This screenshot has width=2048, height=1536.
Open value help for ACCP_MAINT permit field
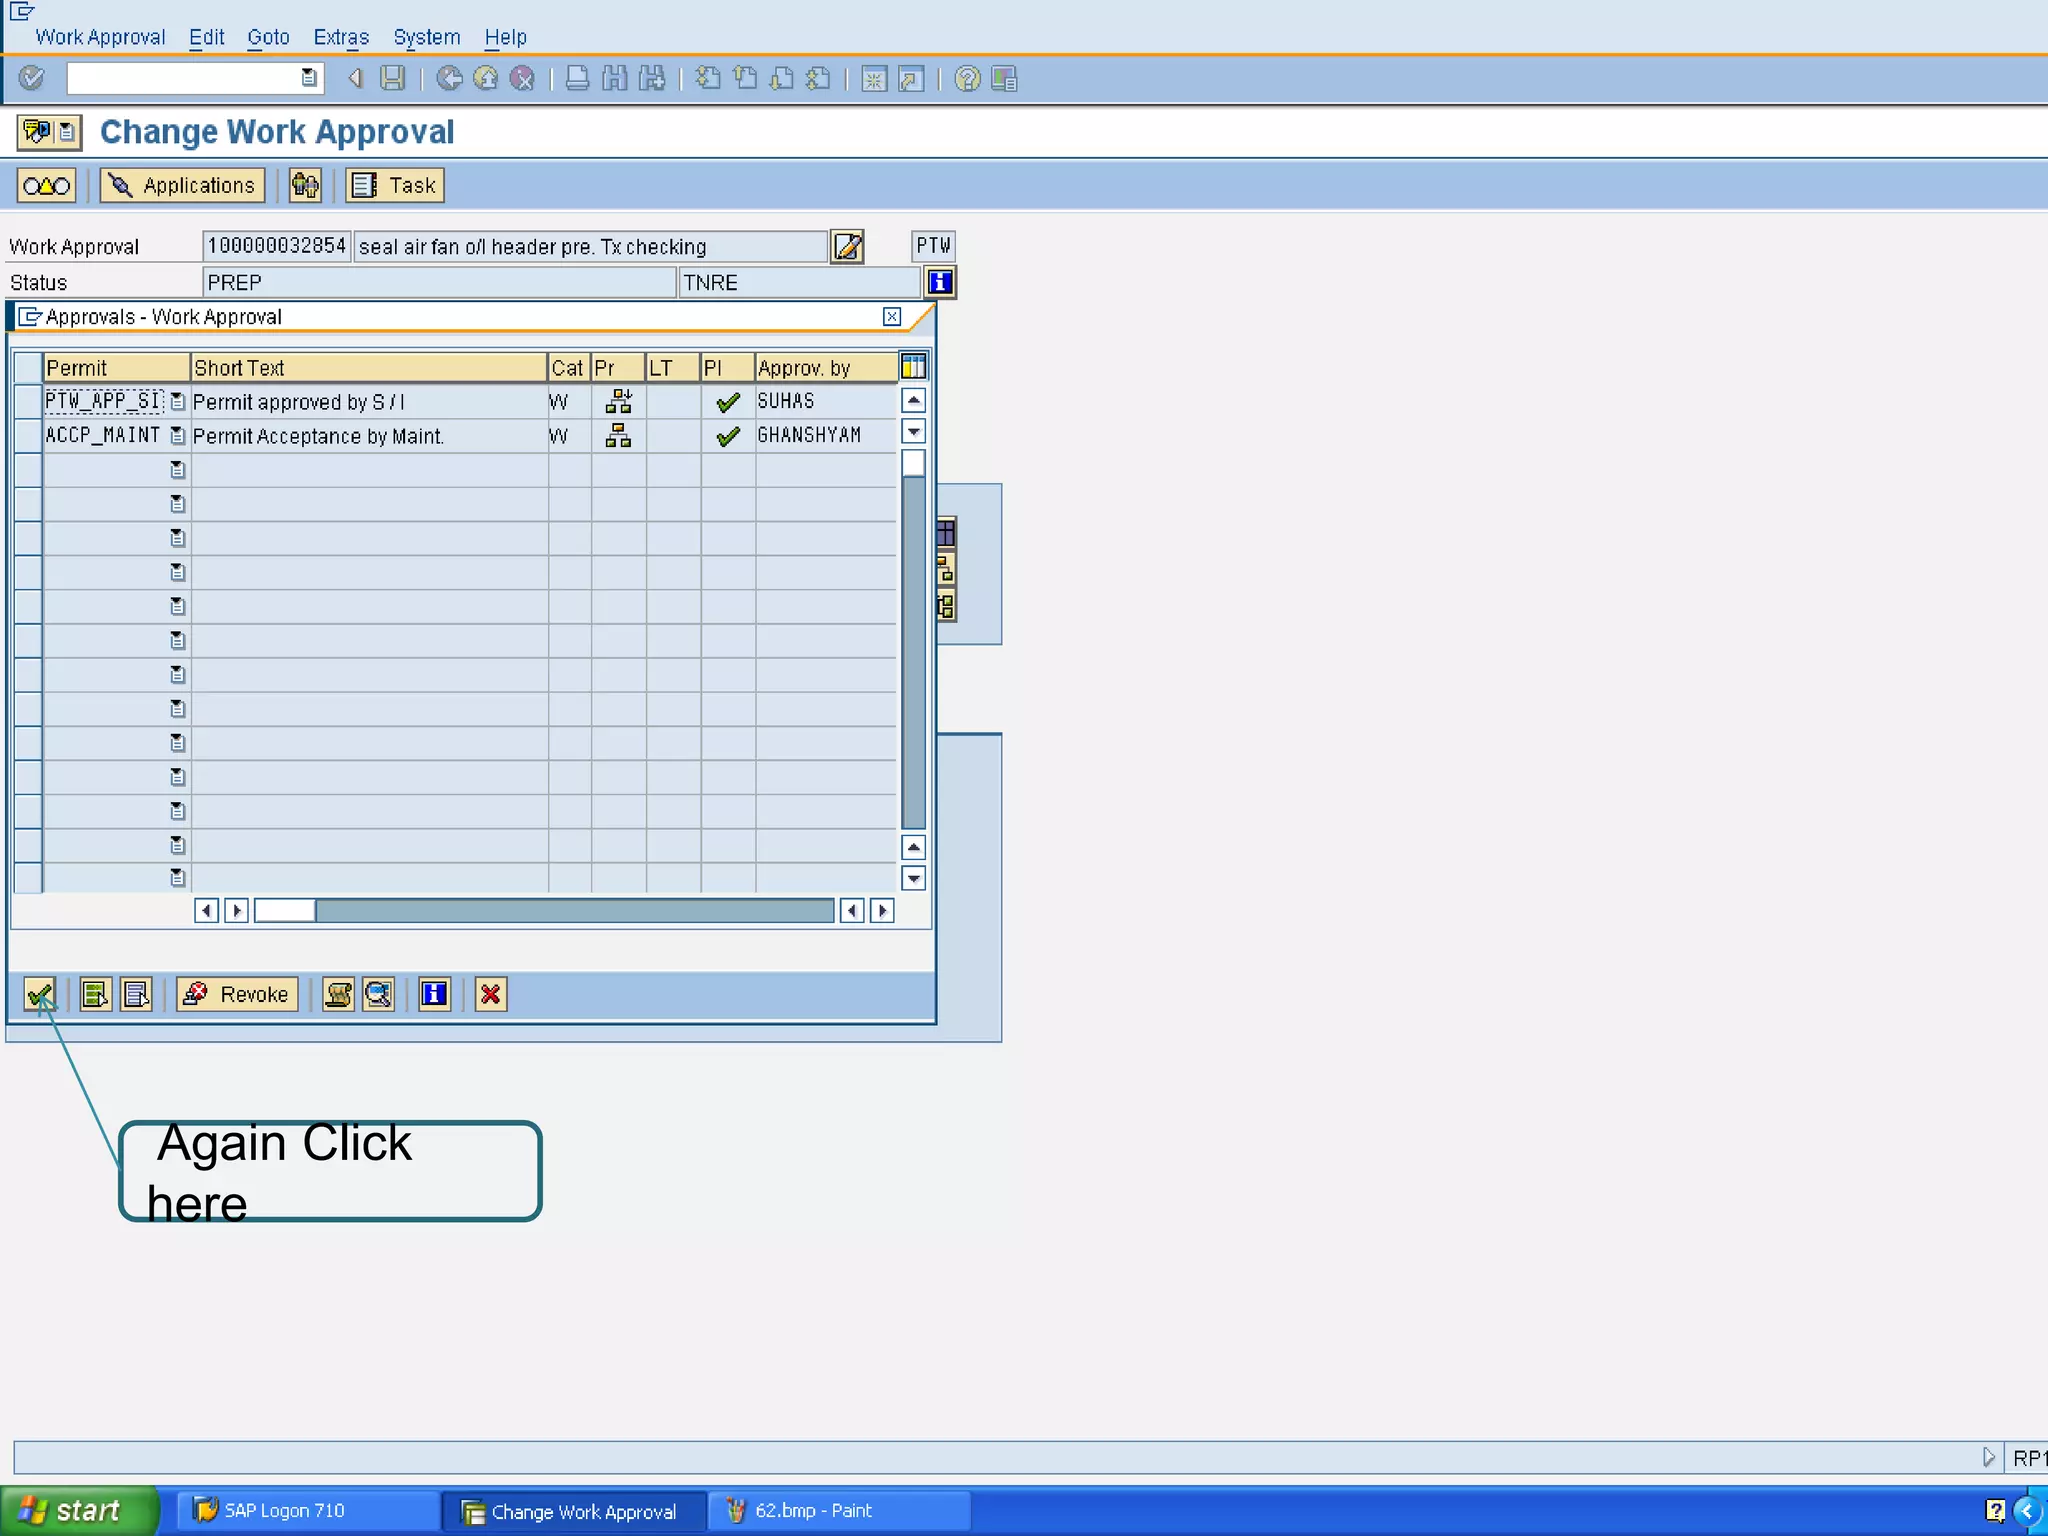pyautogui.click(x=178, y=436)
